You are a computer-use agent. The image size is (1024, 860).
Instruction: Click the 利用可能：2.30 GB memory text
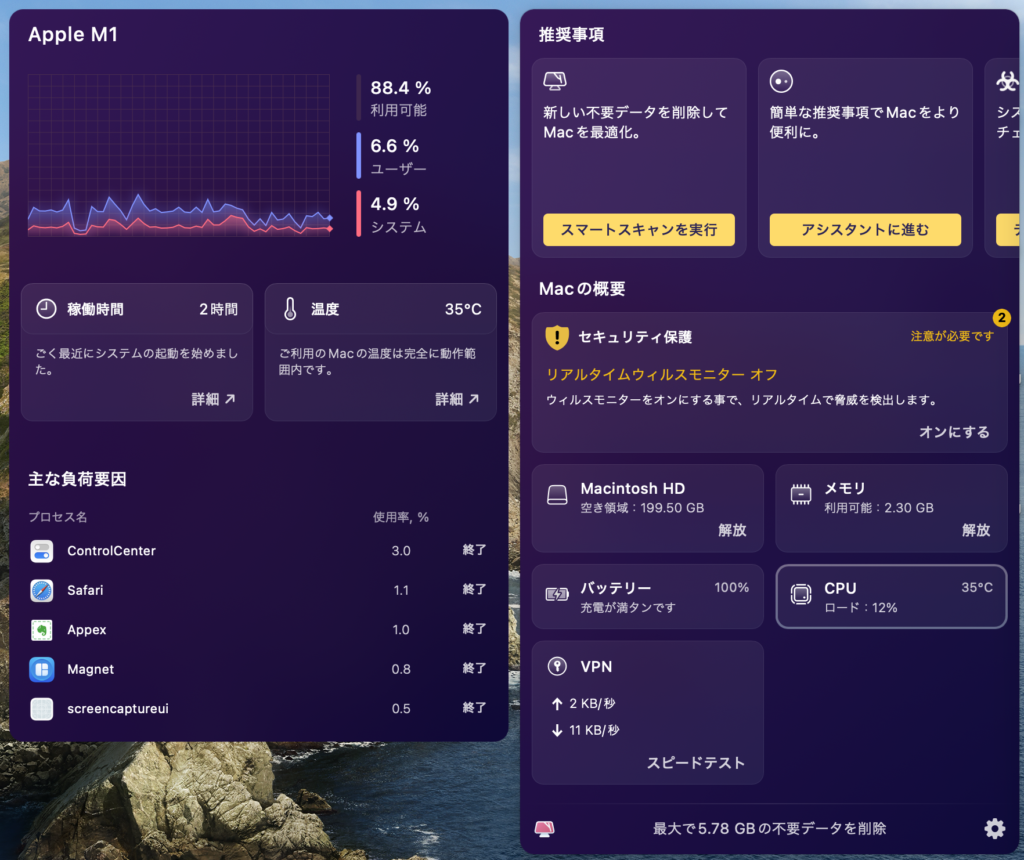click(x=878, y=508)
